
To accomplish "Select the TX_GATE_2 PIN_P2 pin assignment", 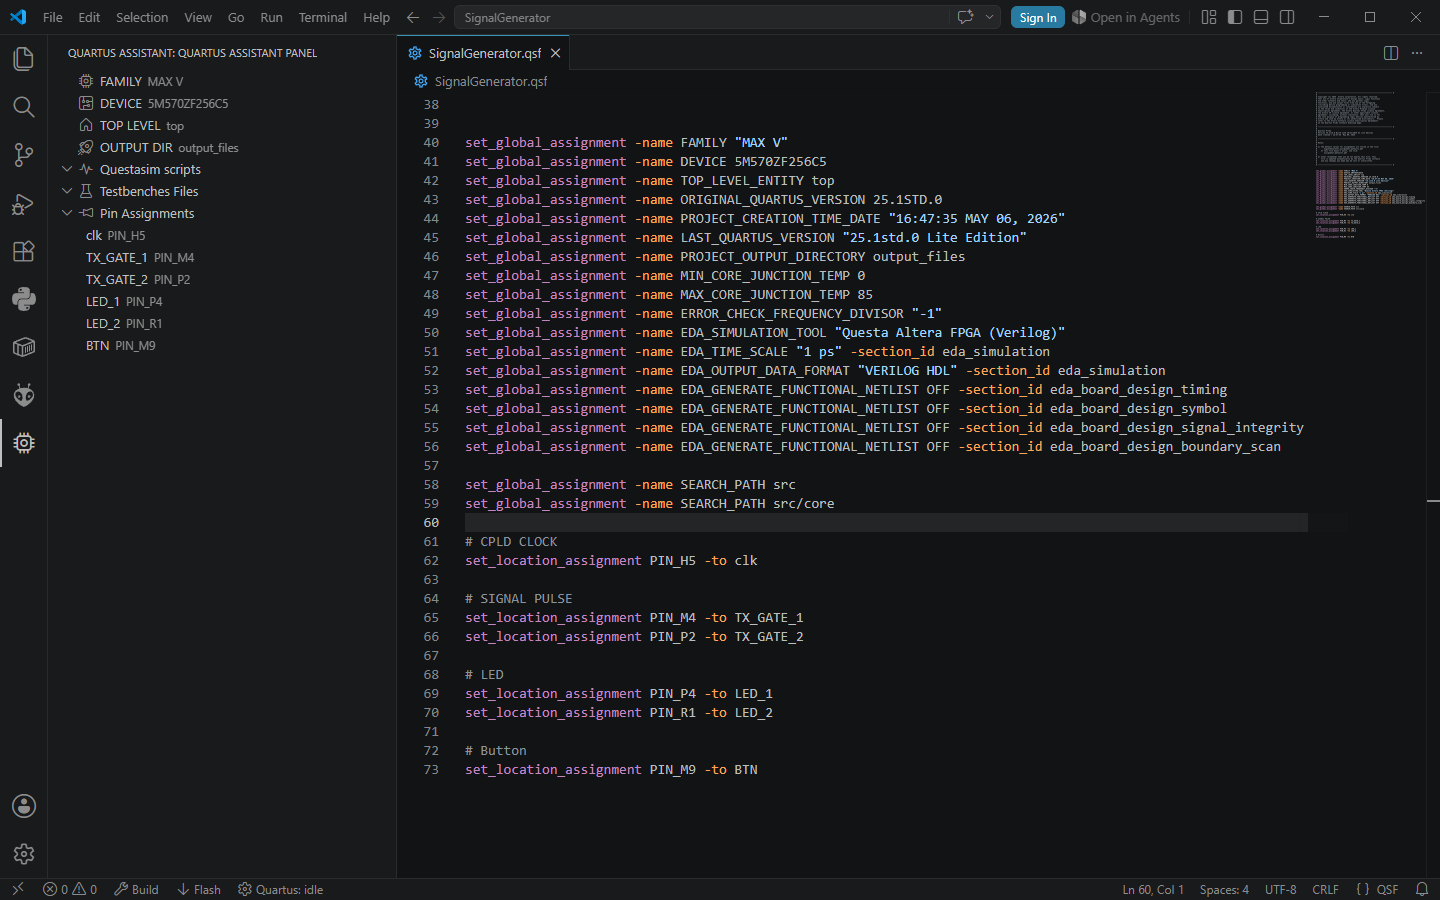I will [x=222, y=279].
